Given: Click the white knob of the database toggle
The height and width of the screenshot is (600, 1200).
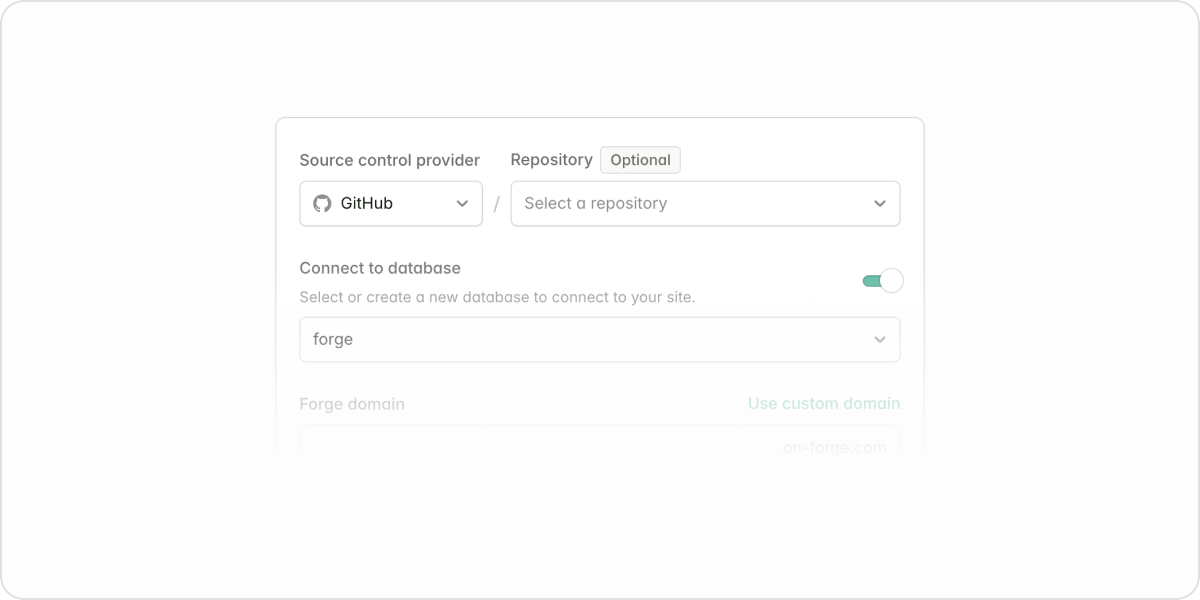Looking at the screenshot, I should point(891,281).
